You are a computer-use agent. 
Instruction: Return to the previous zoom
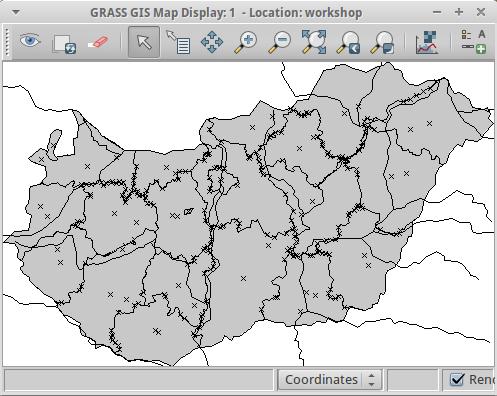coord(348,42)
